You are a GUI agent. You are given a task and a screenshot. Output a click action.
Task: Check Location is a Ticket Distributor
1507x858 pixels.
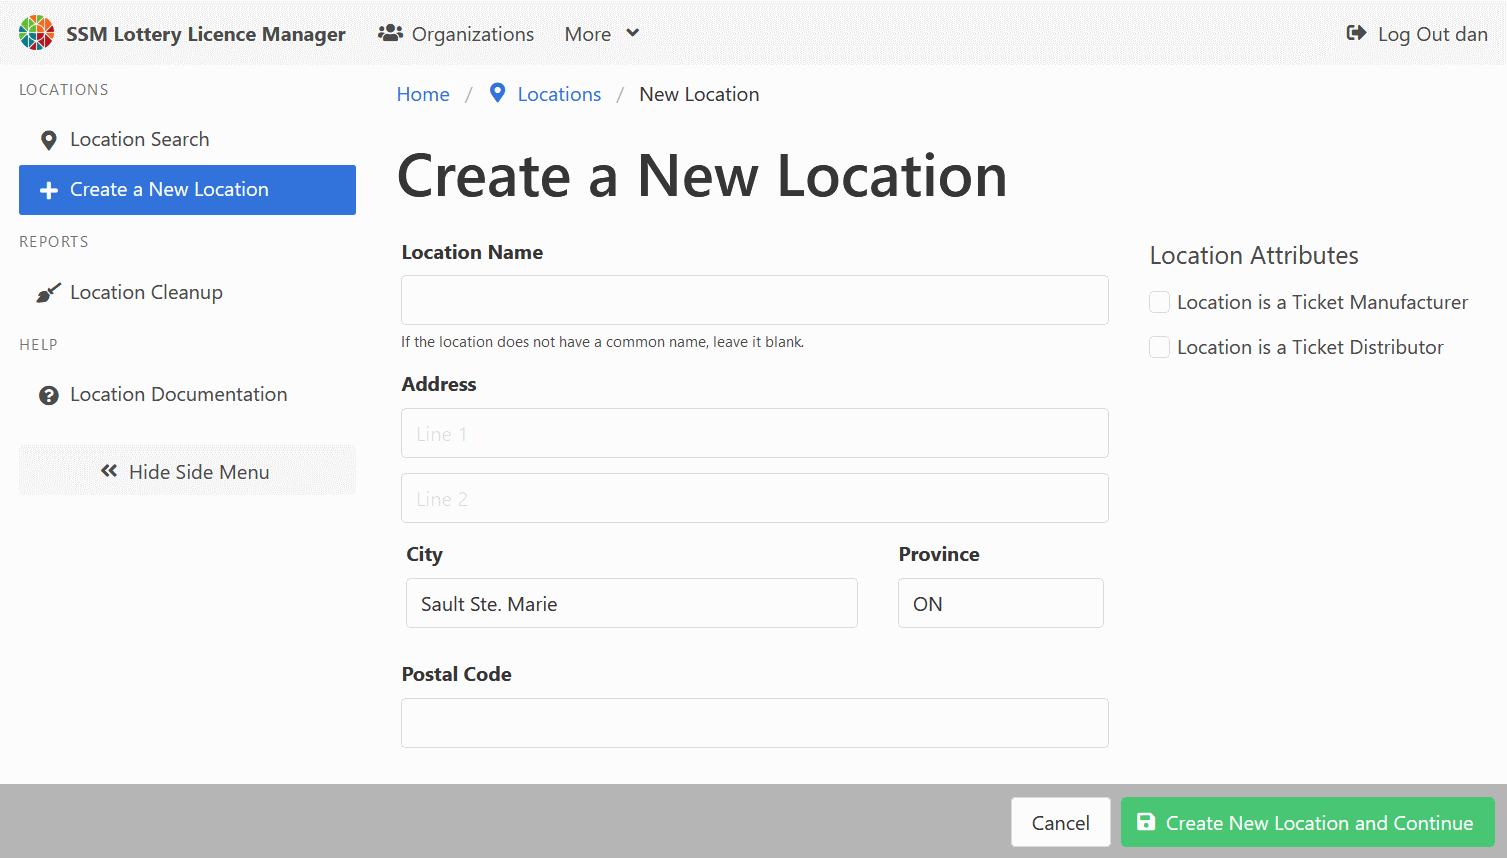coord(1159,347)
